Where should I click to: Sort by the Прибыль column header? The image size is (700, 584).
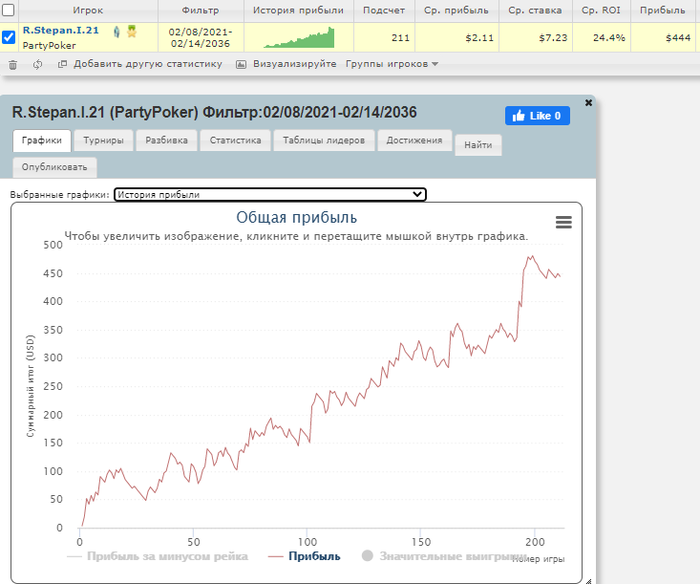pyautogui.click(x=663, y=10)
